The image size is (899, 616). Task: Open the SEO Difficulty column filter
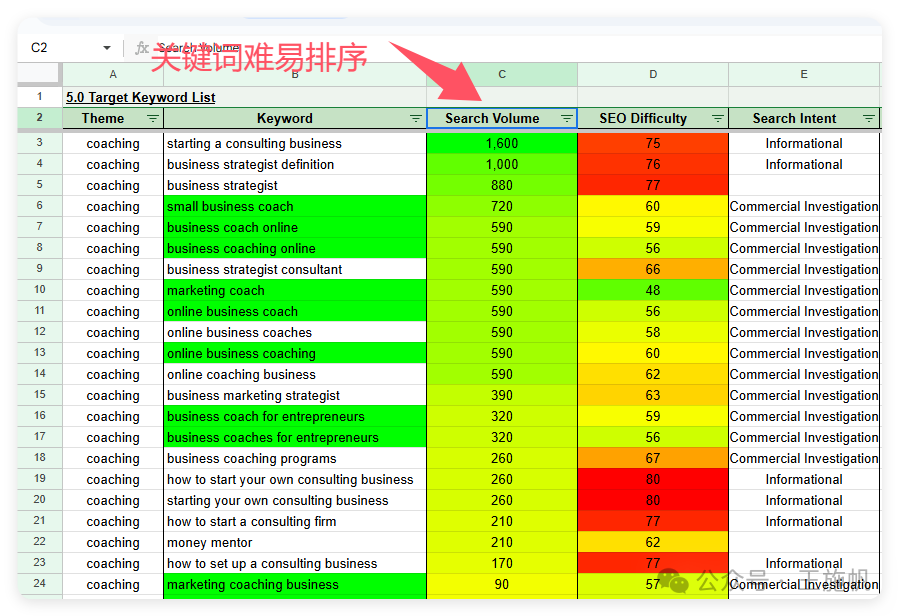coord(717,118)
